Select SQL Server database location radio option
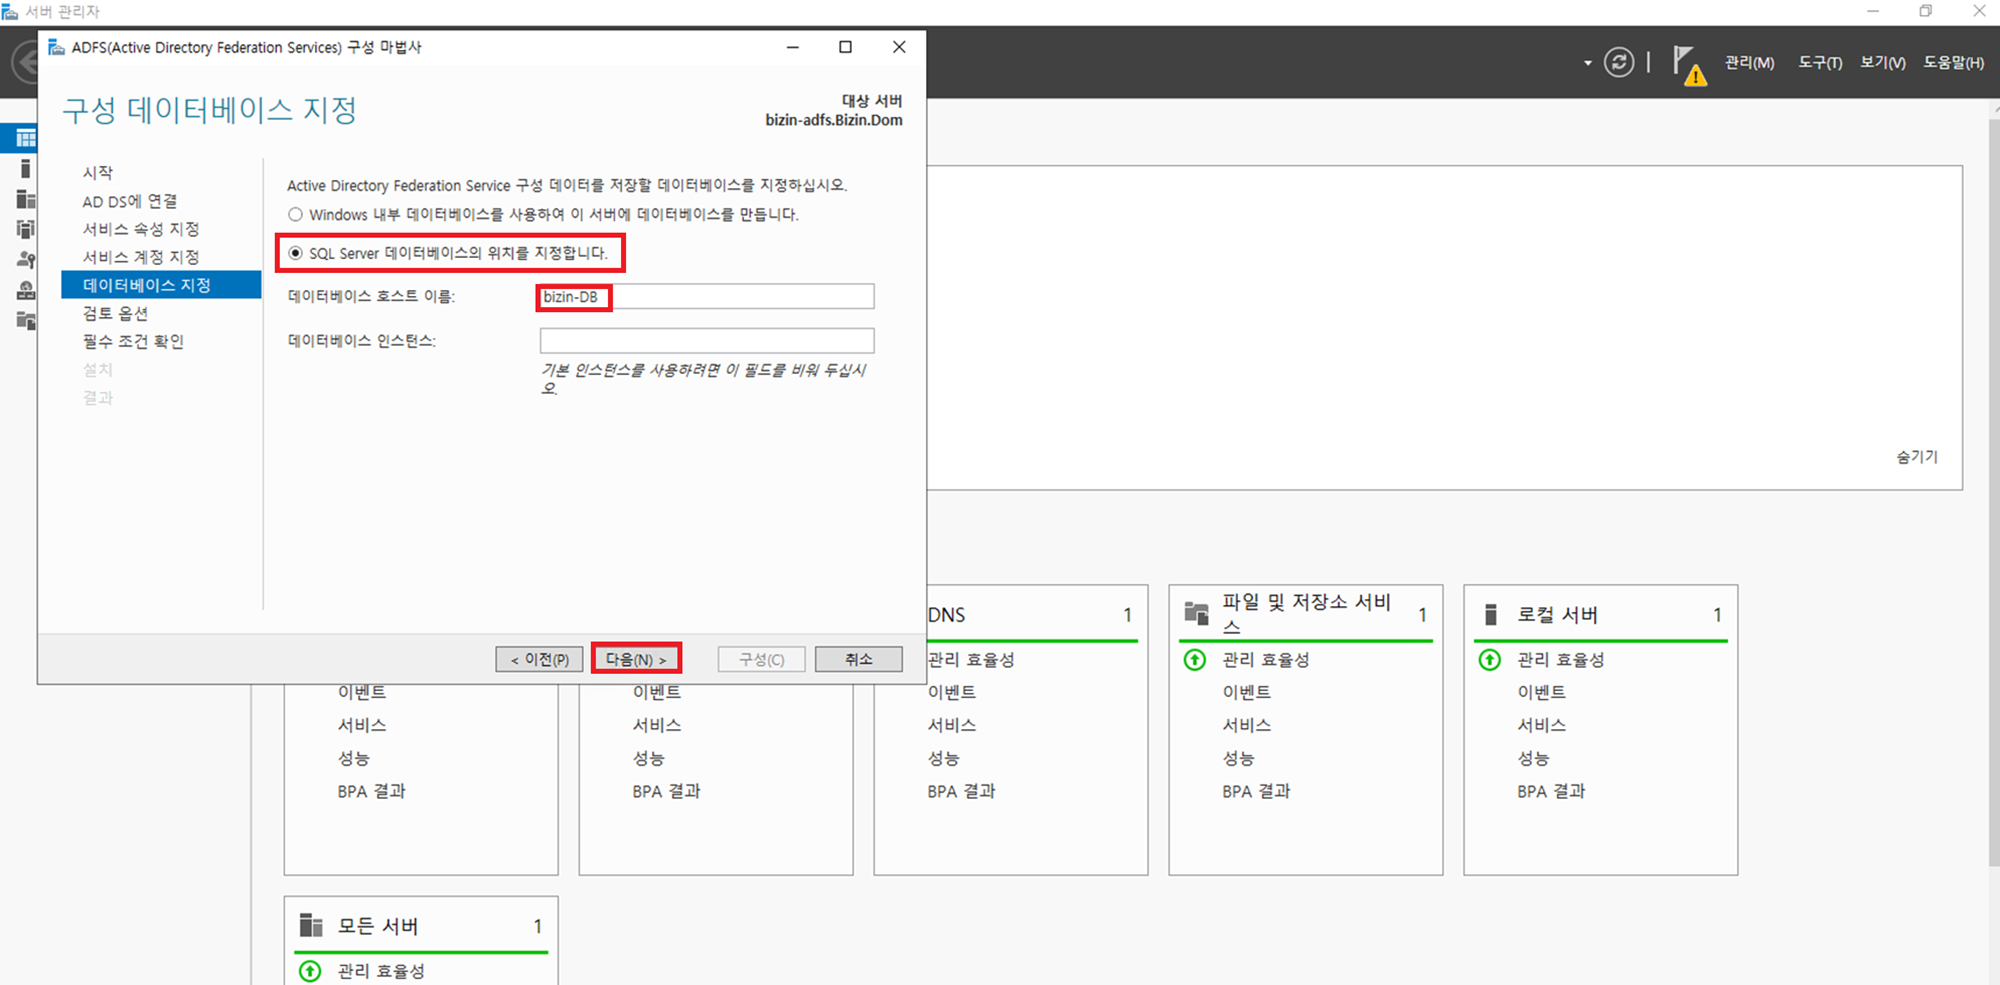The width and height of the screenshot is (2000, 985). (295, 253)
